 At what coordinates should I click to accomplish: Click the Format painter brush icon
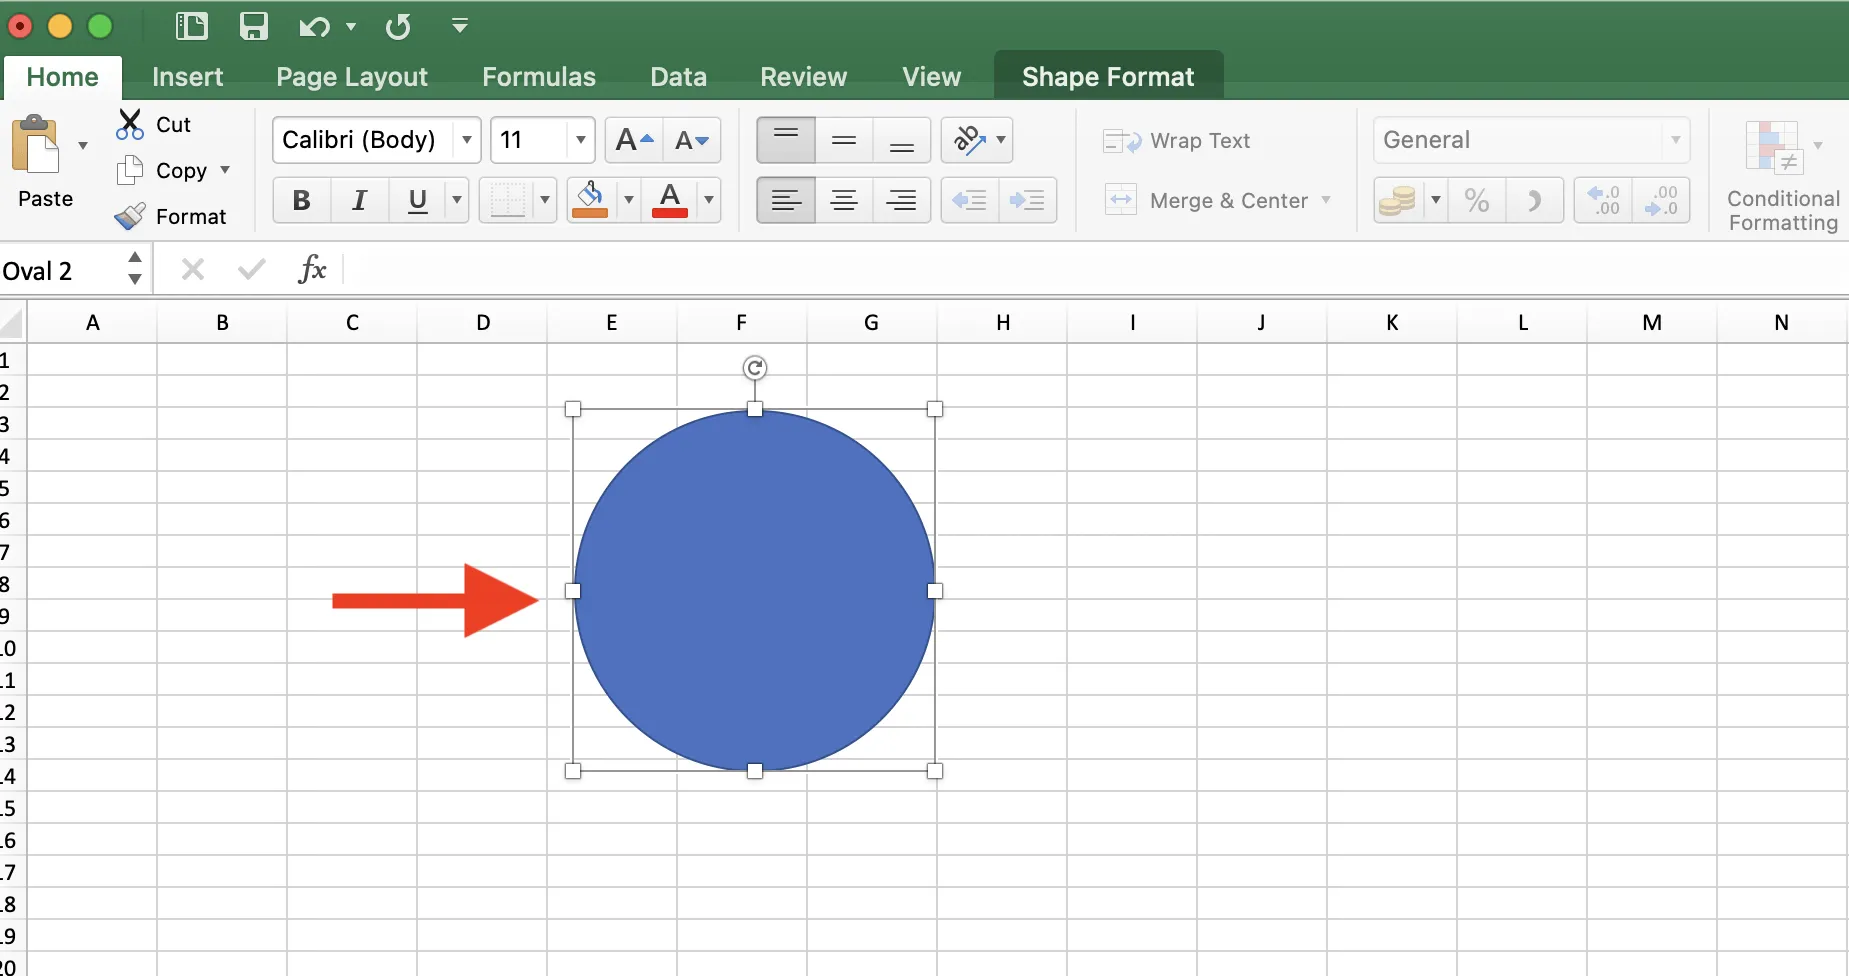(x=130, y=216)
